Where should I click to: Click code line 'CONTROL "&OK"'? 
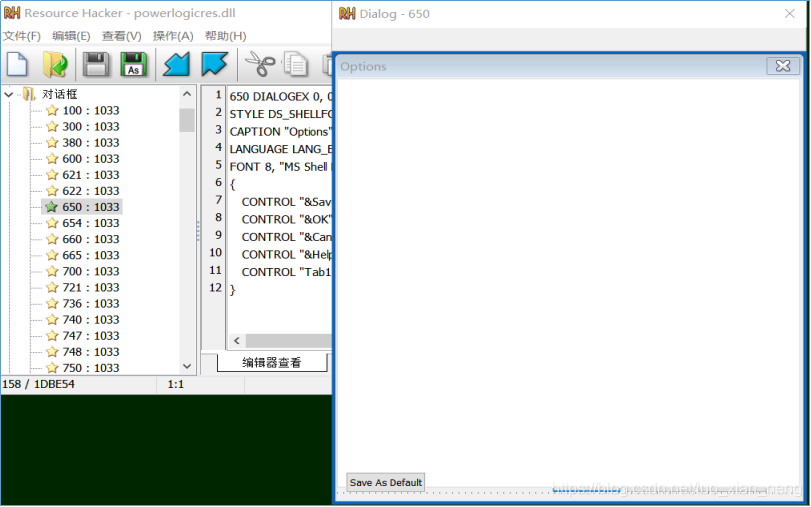click(287, 219)
